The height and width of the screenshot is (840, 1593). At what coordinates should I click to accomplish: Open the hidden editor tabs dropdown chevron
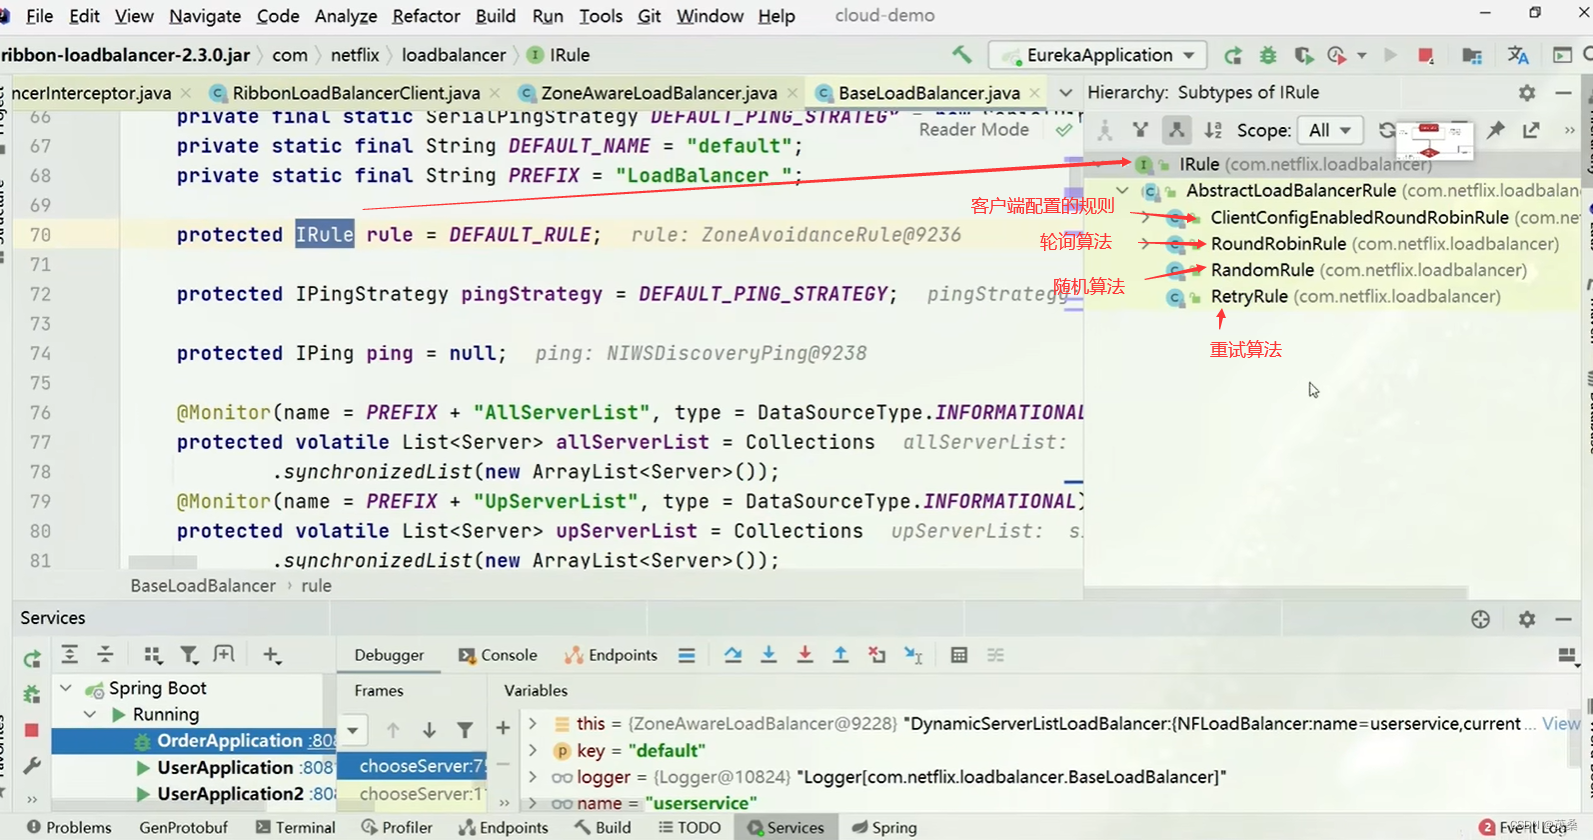coord(1066,93)
